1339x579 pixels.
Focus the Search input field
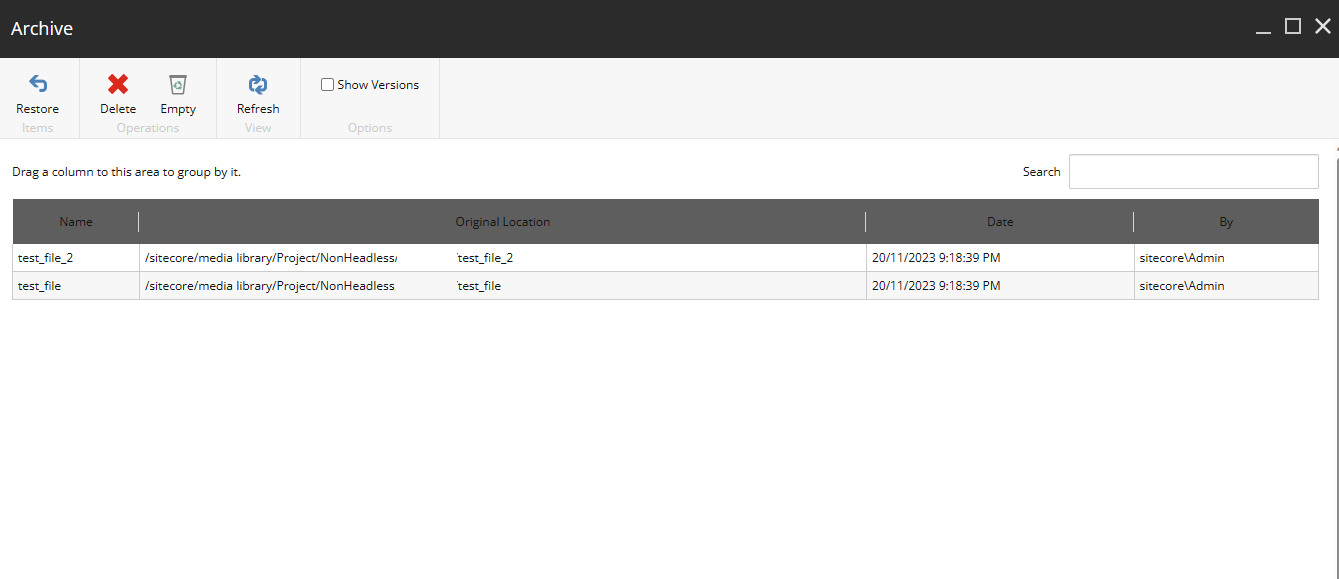pyautogui.click(x=1194, y=172)
